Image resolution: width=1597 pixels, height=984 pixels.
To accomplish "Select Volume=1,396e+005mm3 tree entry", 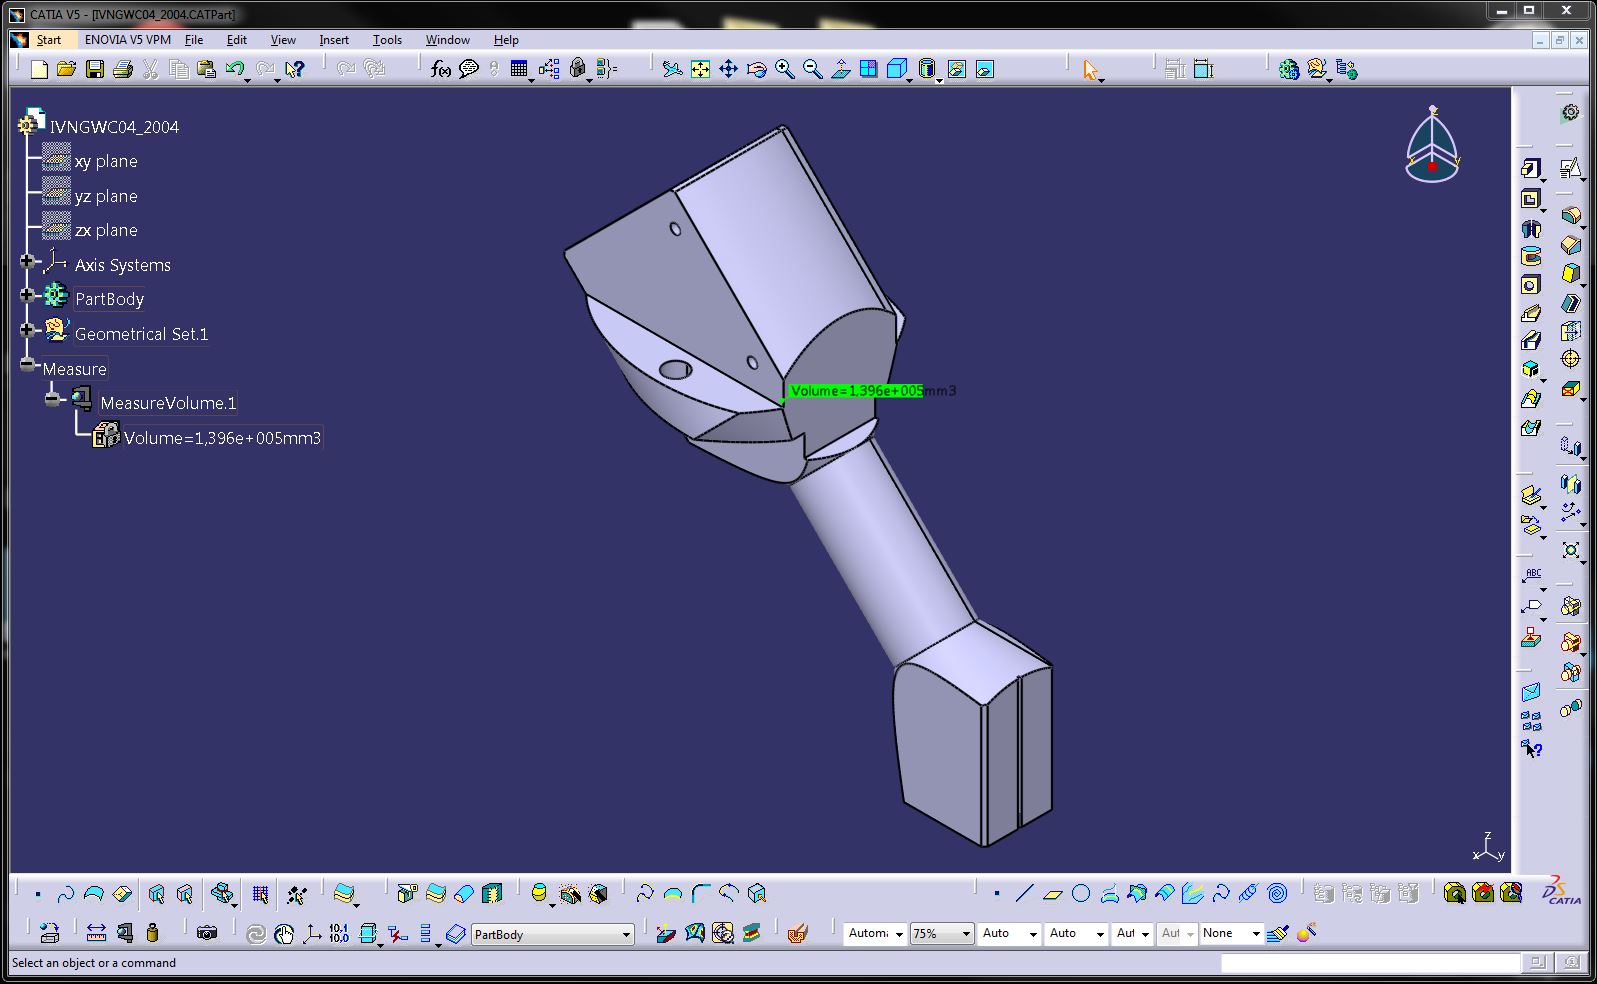I will coord(222,438).
